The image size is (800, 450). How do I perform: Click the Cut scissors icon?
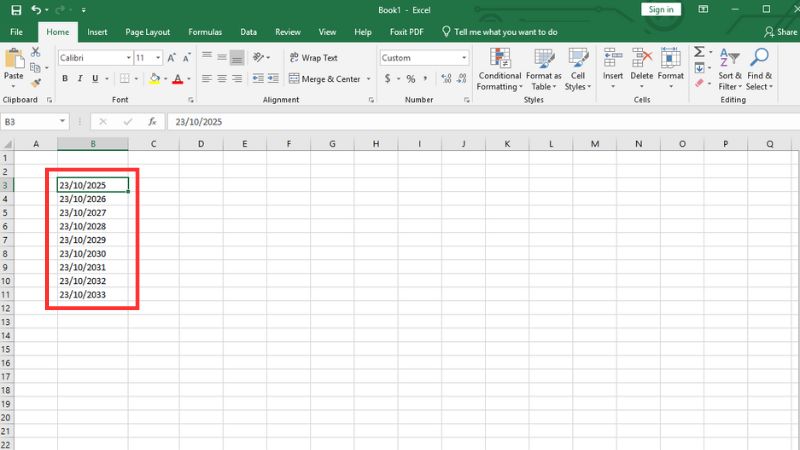[37, 53]
